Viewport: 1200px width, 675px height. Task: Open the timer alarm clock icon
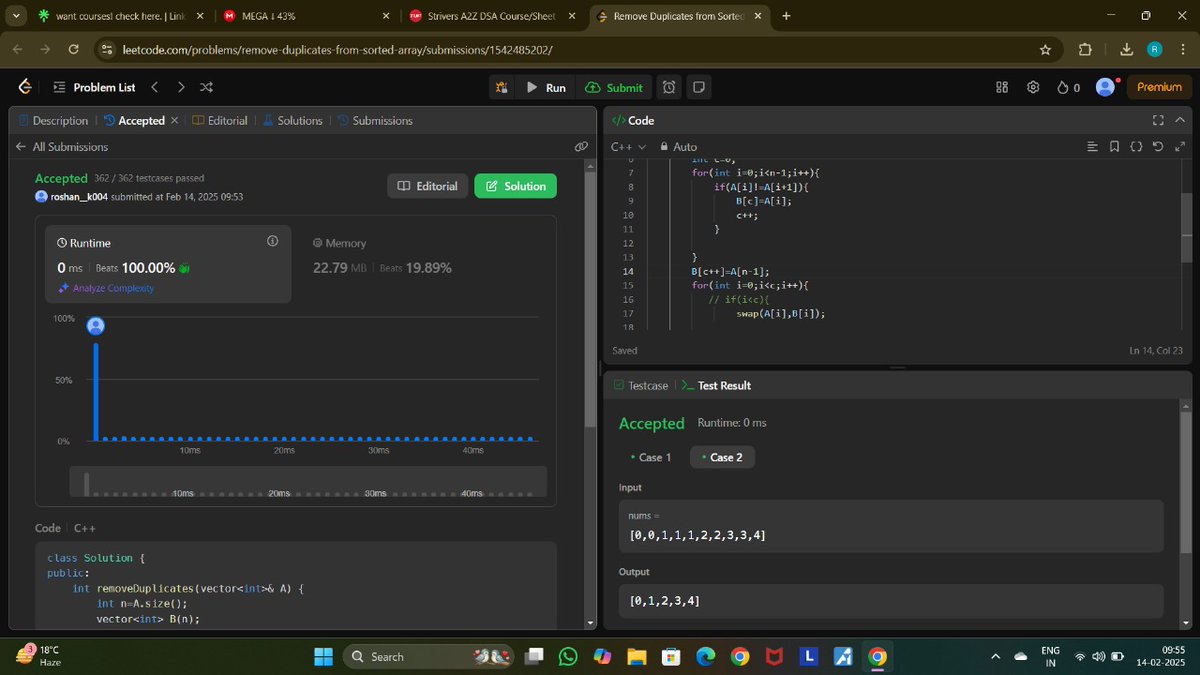coord(669,87)
